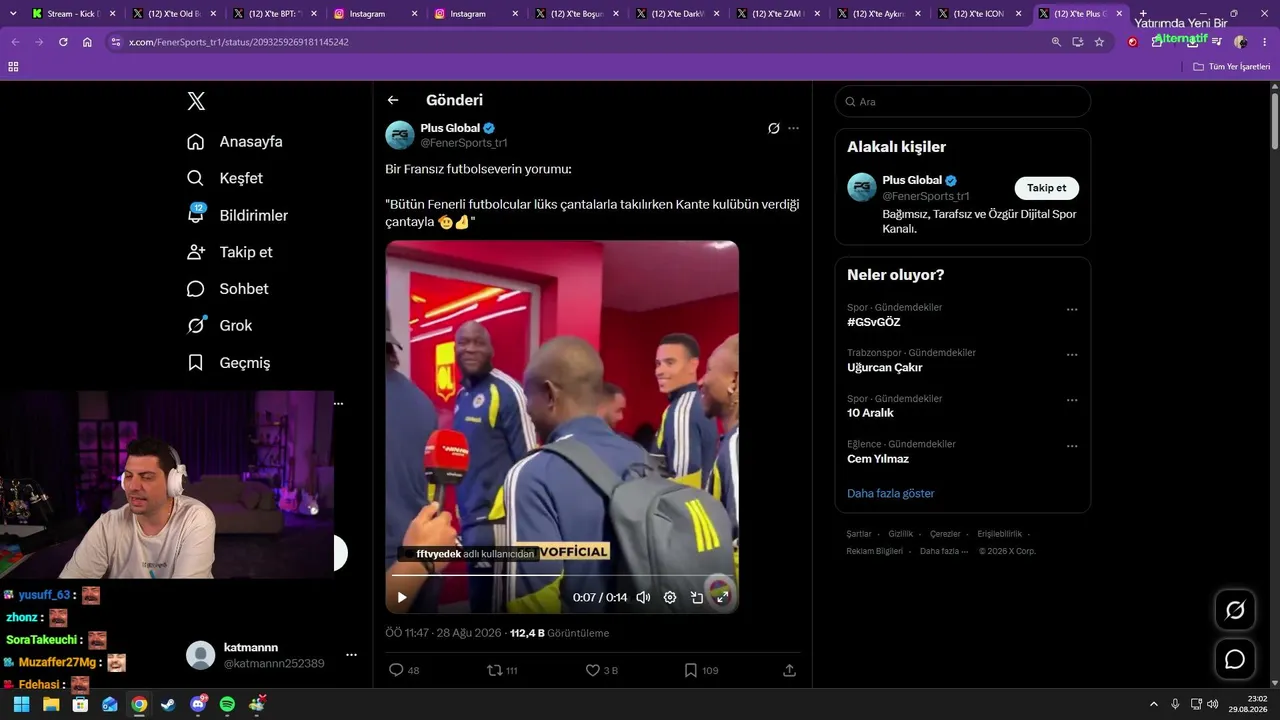Open more options for 10 Aralık trend
Screen dimensions: 1280x720
pyautogui.click(x=1072, y=400)
